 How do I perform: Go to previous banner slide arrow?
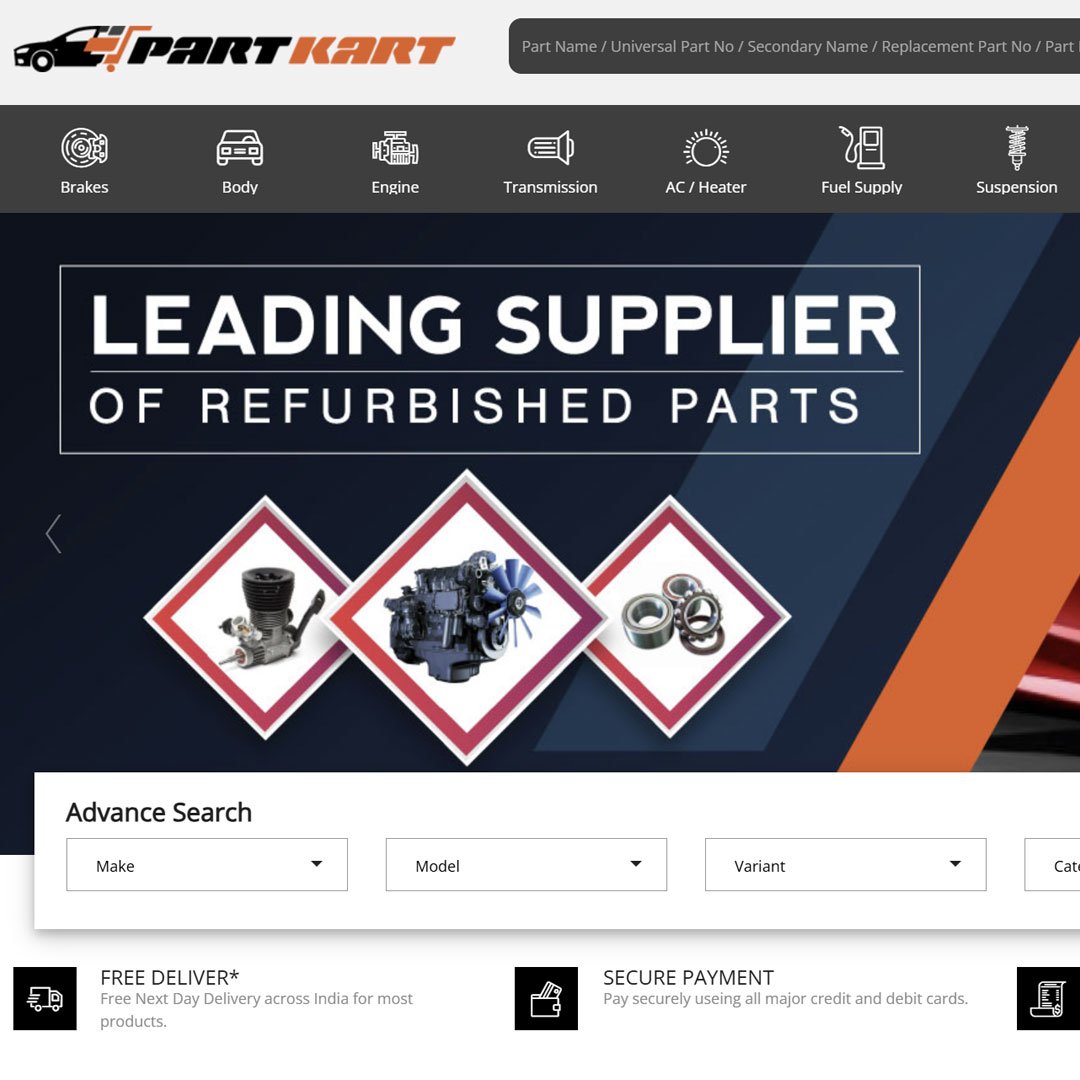(x=54, y=534)
